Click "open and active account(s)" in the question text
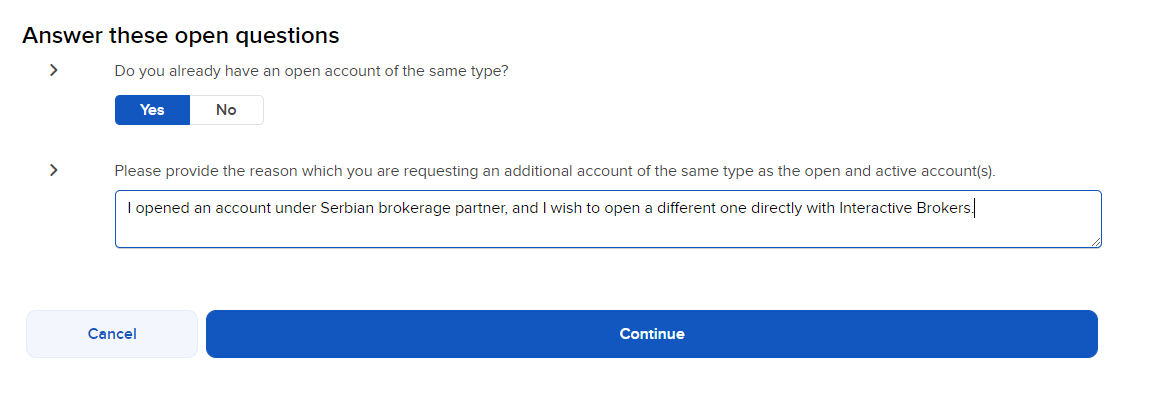This screenshot has height=419, width=1149. pyautogui.click(x=906, y=171)
